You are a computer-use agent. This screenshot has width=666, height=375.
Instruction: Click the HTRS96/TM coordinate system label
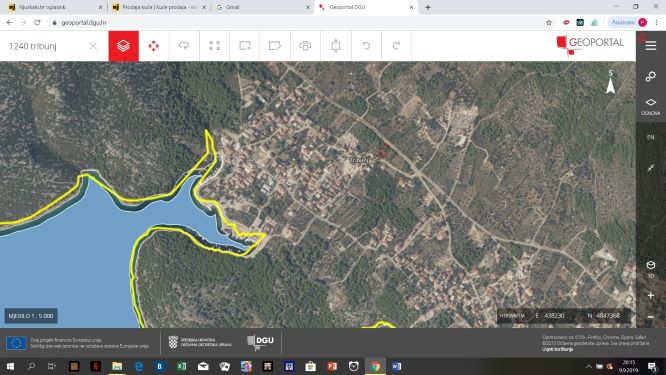pyautogui.click(x=512, y=316)
